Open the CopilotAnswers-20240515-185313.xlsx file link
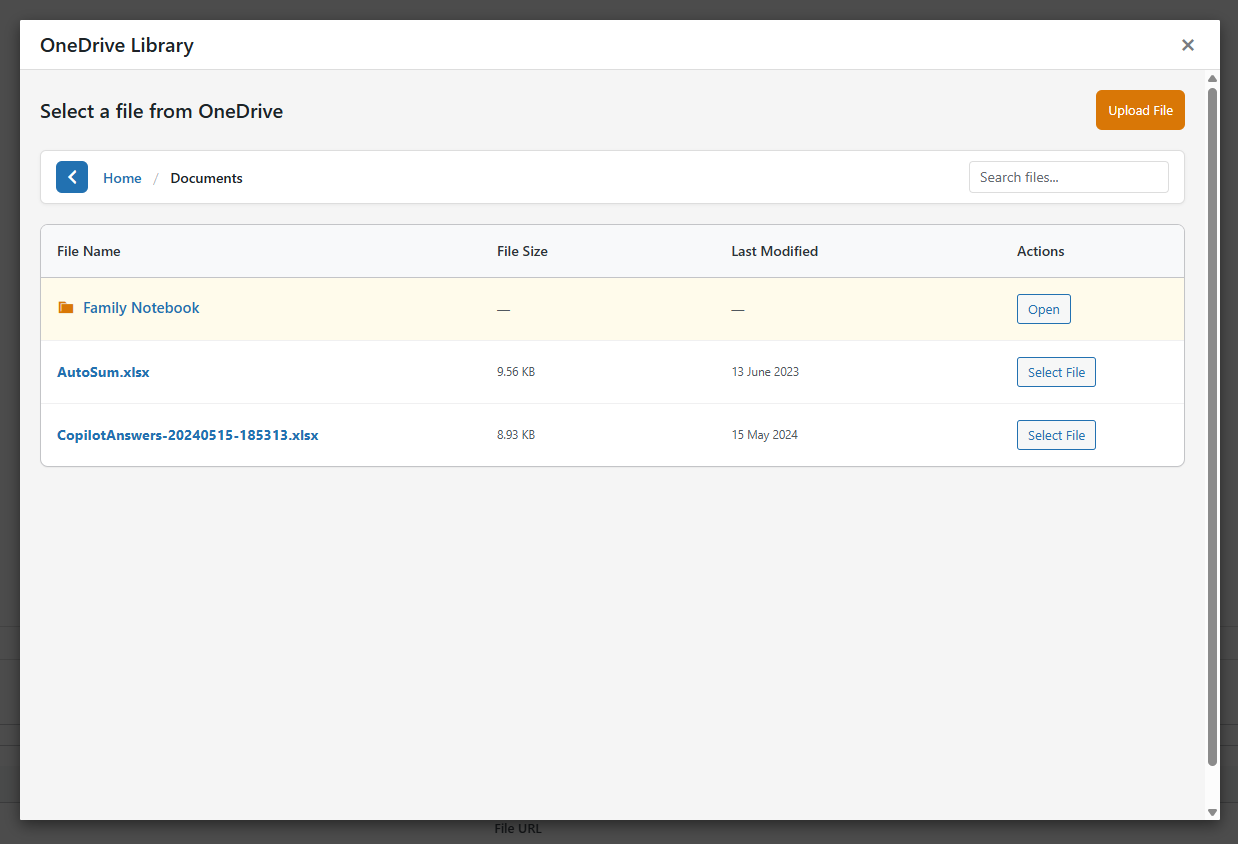This screenshot has width=1238, height=844. 188,434
